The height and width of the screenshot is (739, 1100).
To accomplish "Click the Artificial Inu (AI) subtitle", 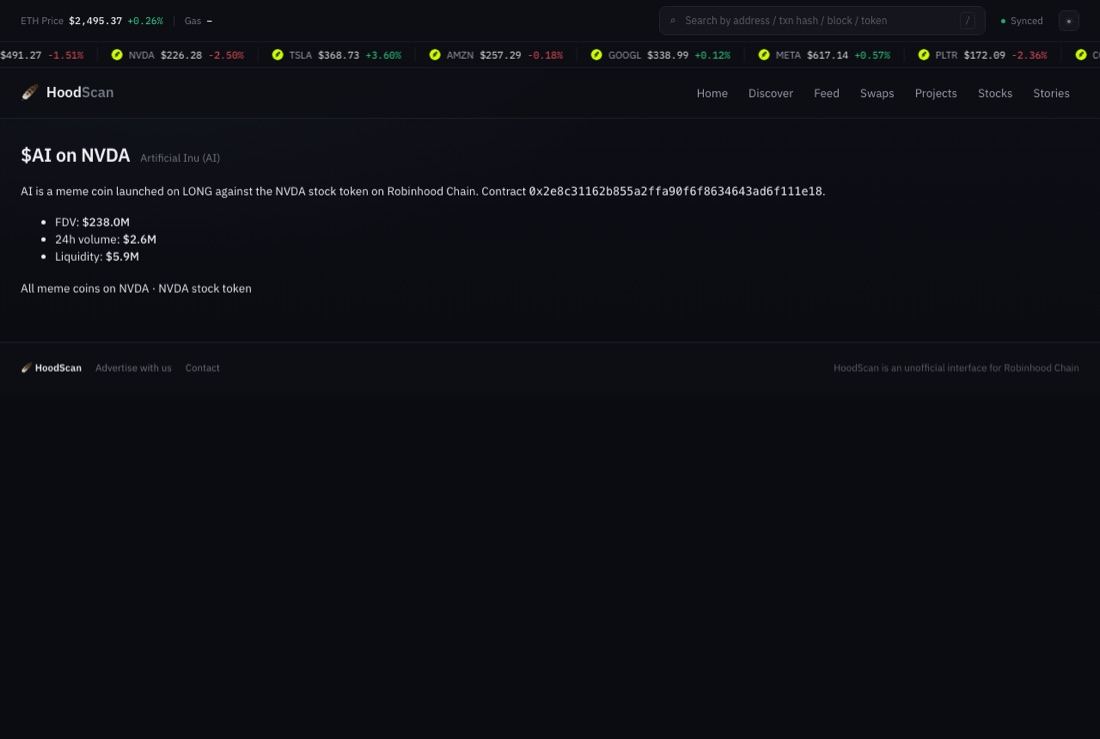I will coord(180,159).
